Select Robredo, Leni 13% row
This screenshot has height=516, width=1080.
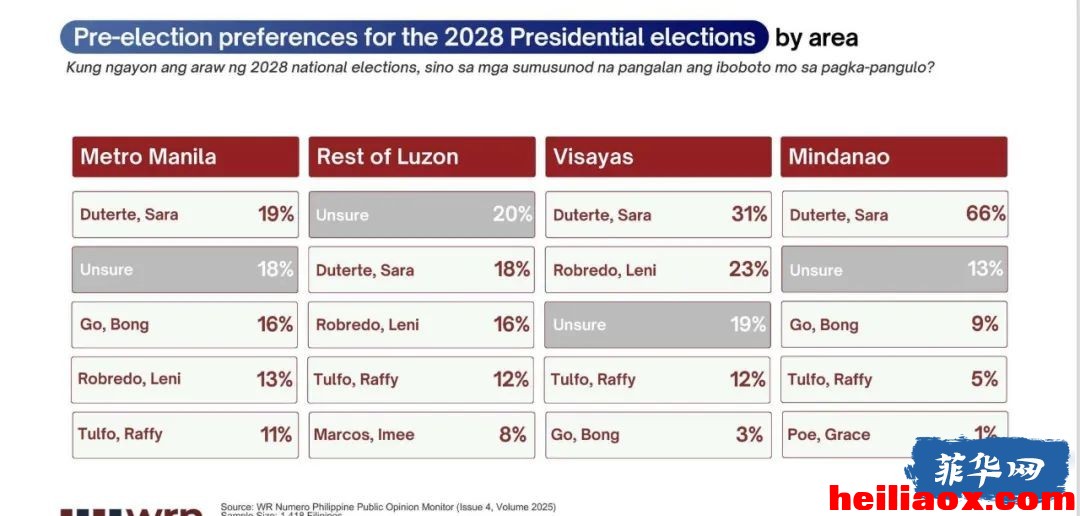point(185,380)
